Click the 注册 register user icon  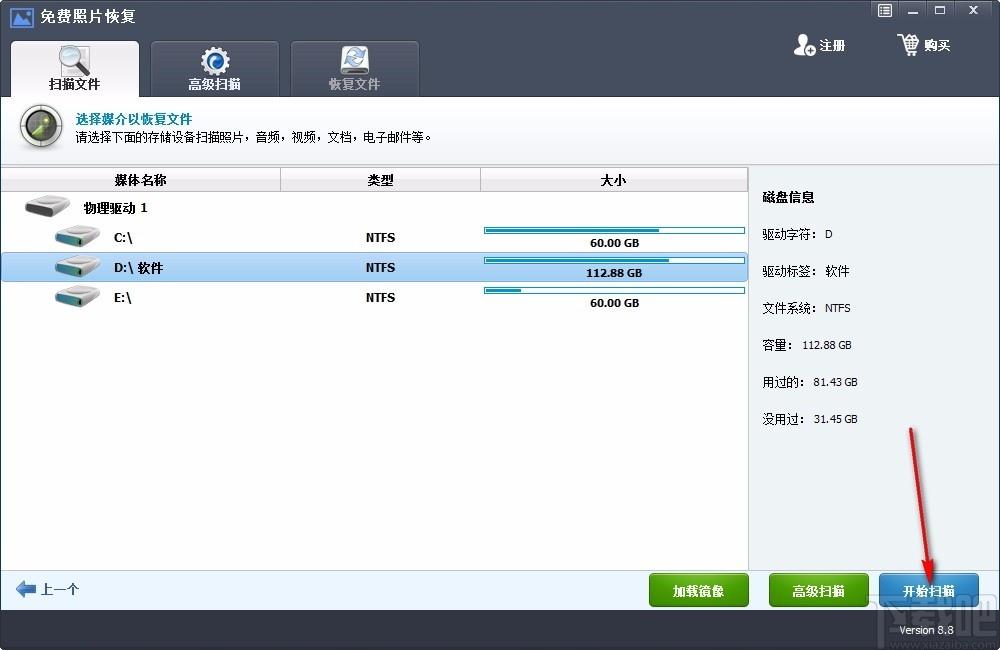[804, 45]
